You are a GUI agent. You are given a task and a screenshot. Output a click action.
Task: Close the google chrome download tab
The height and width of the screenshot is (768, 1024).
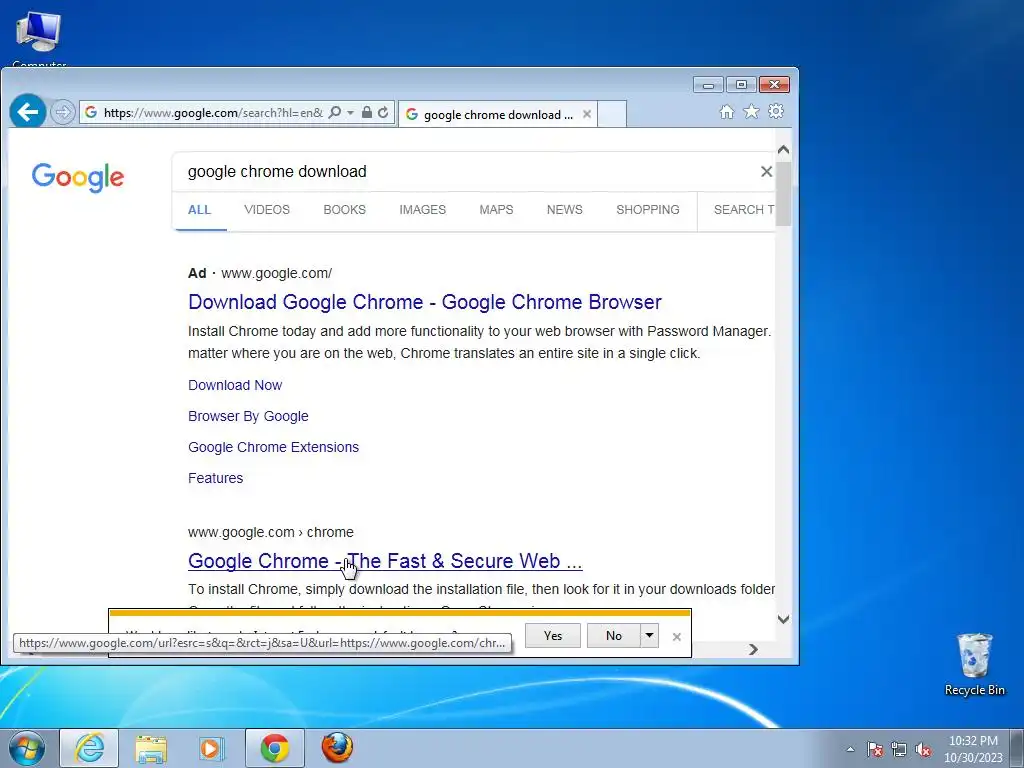pyautogui.click(x=587, y=114)
